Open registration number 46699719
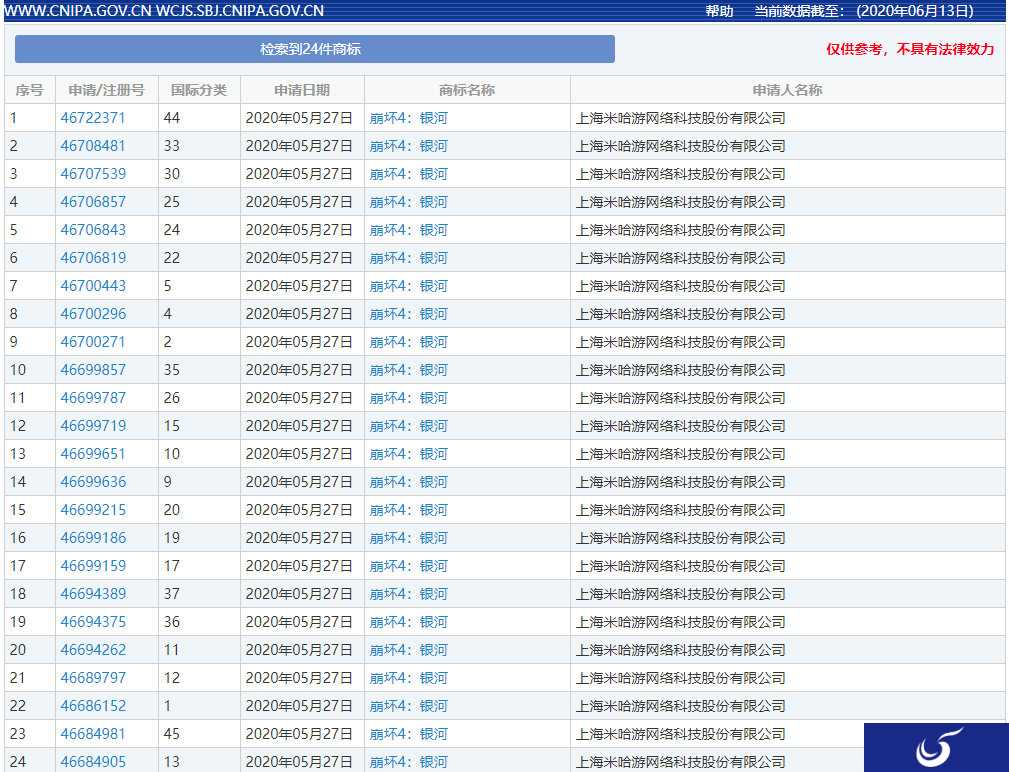This screenshot has width=1009, height=772. [x=93, y=426]
